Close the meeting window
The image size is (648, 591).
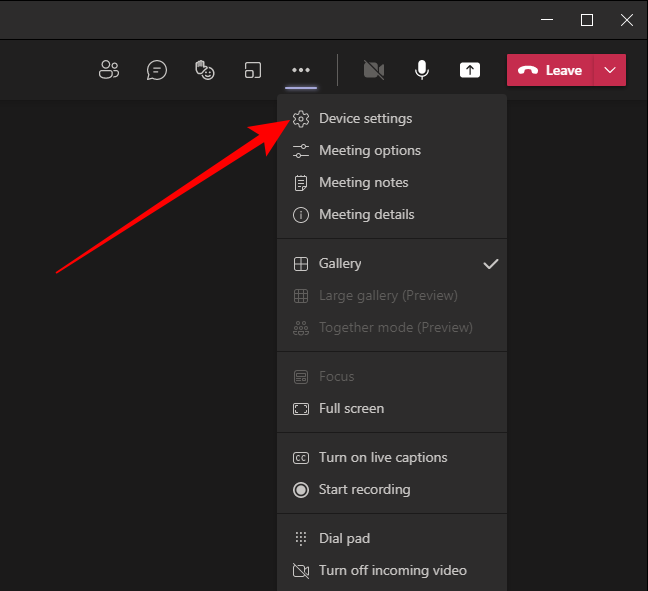(x=627, y=20)
